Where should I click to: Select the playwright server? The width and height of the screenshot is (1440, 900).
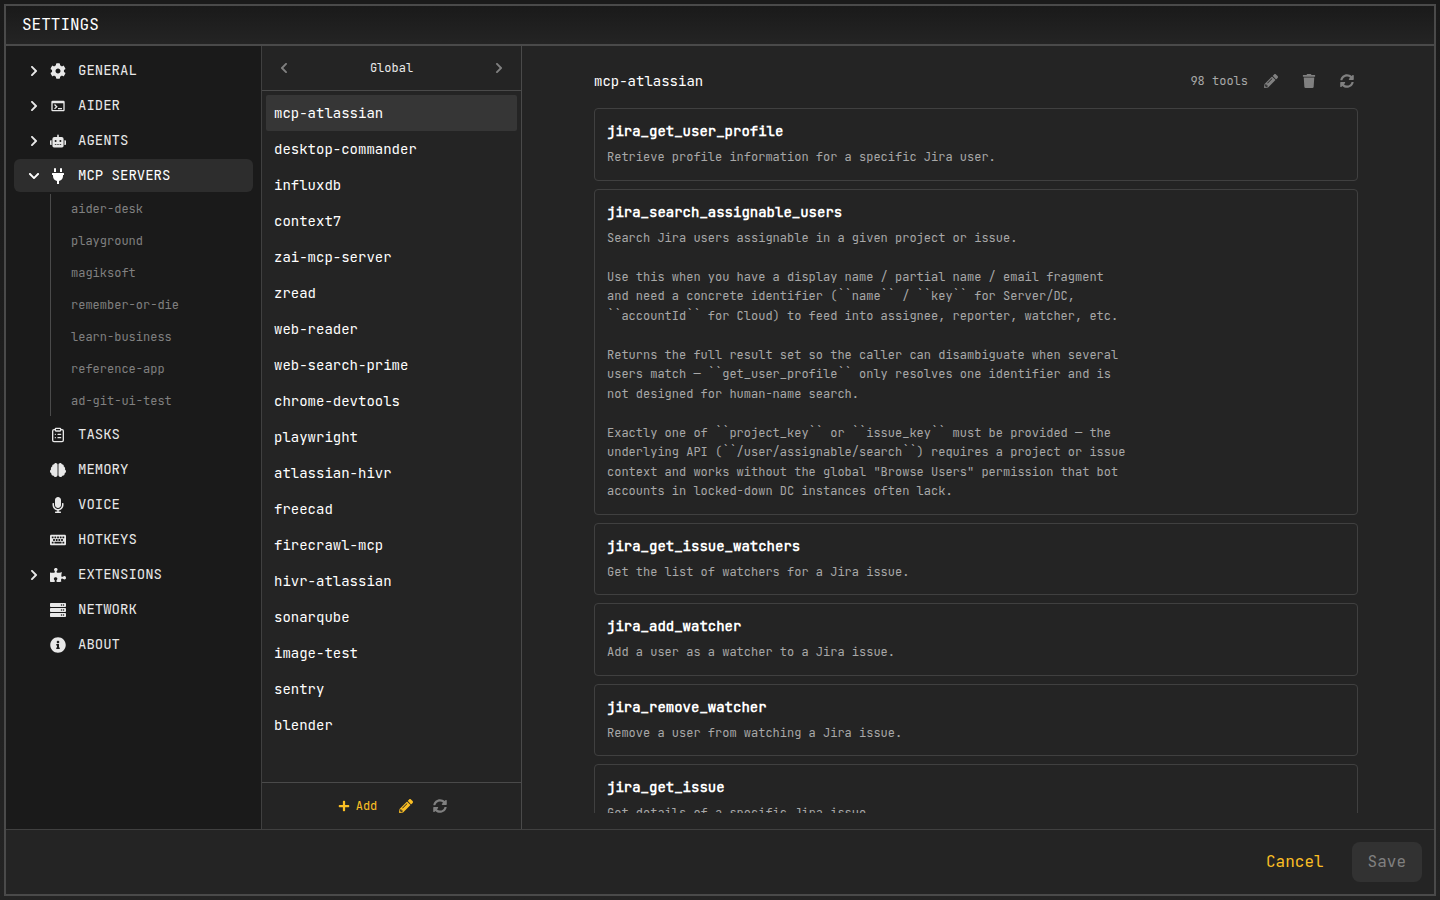[391, 437]
